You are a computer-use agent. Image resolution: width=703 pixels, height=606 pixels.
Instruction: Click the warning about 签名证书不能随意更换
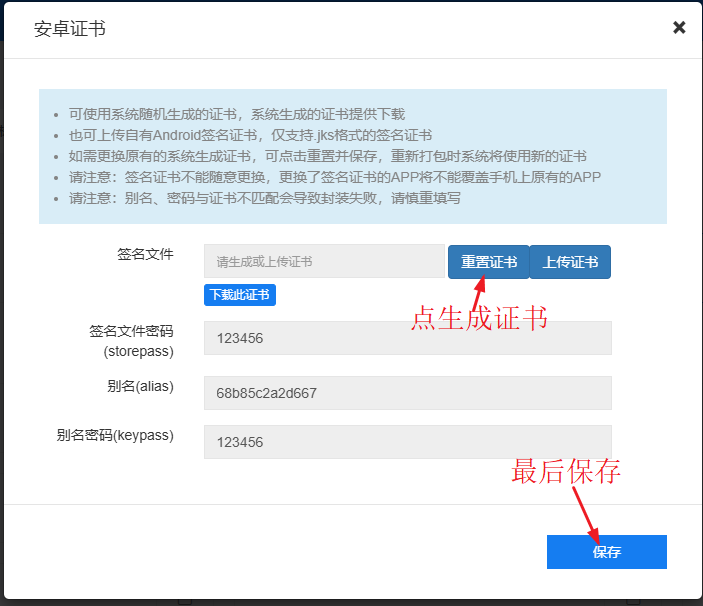click(334, 177)
